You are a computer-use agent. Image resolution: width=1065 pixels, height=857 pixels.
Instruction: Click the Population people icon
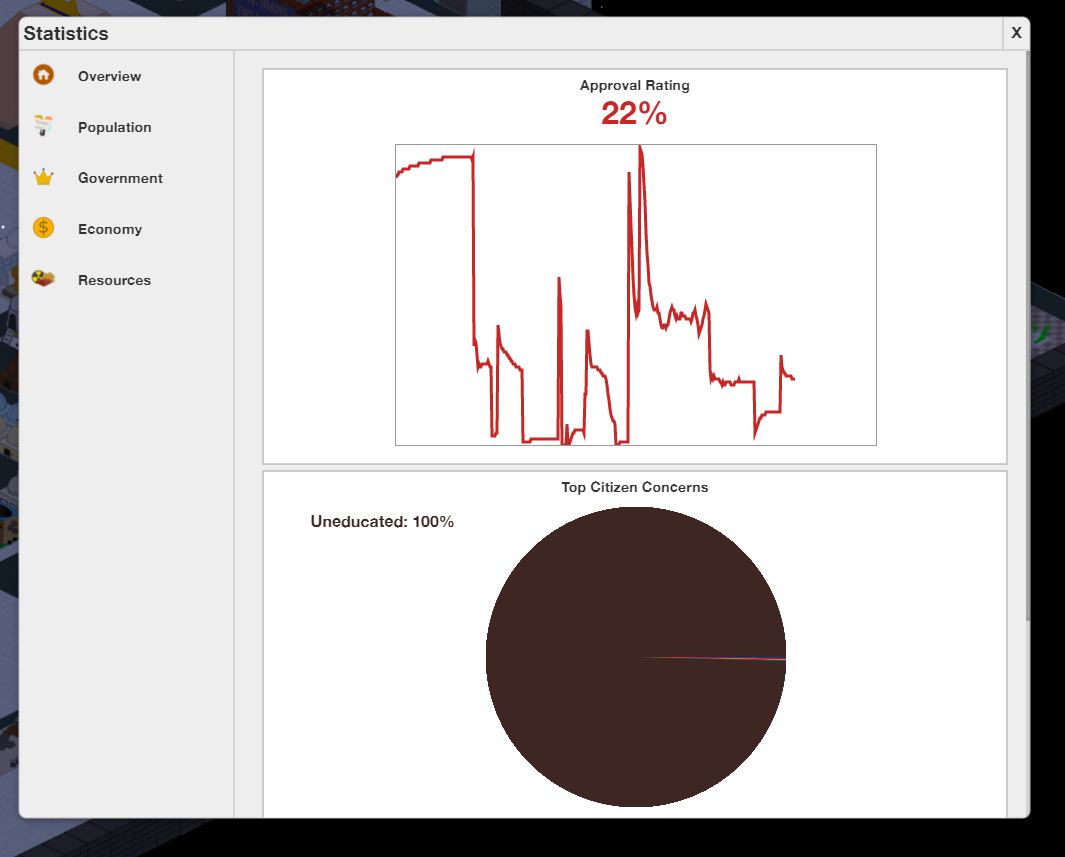[43, 126]
